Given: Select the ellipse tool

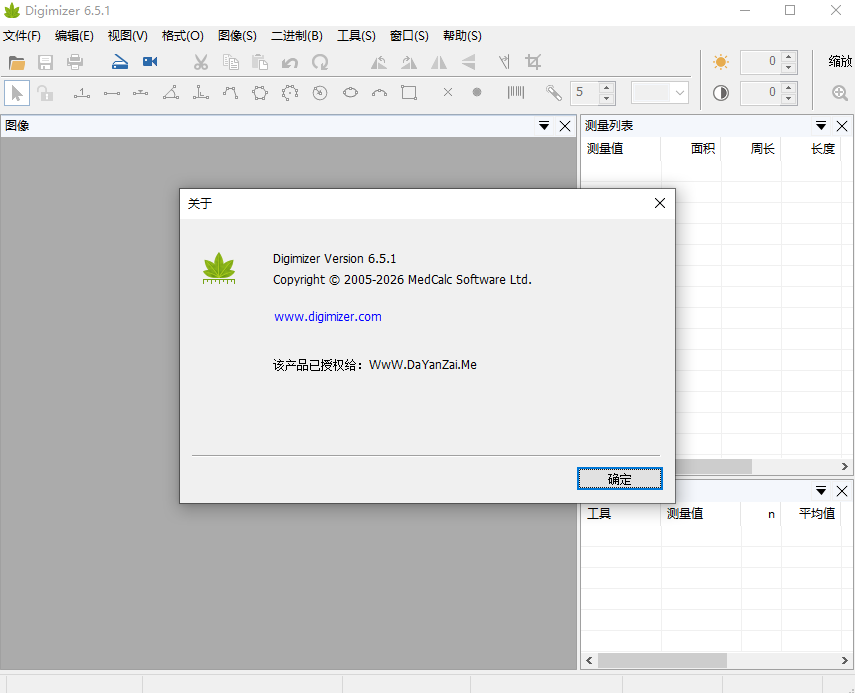Looking at the screenshot, I should pyautogui.click(x=350, y=93).
